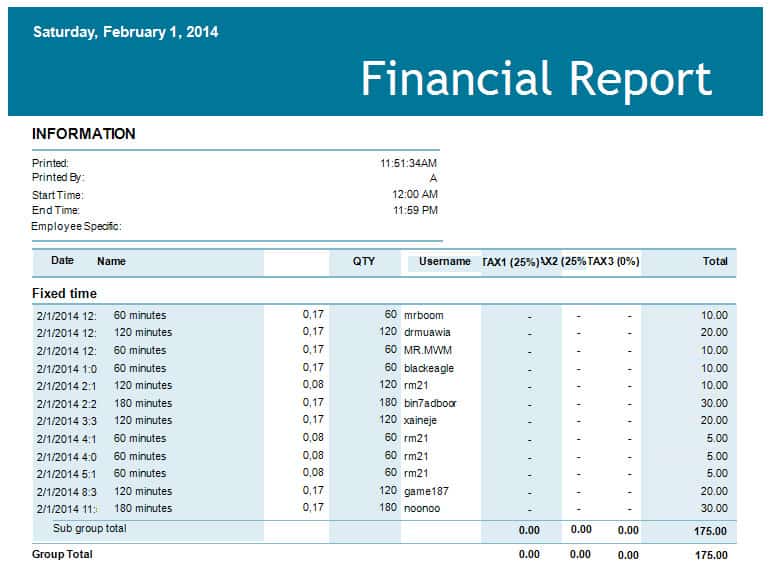Image resolution: width=769 pixels, height=565 pixels.
Task: Click the 2/1/2014 4:1 date cell
Action: (x=66, y=439)
